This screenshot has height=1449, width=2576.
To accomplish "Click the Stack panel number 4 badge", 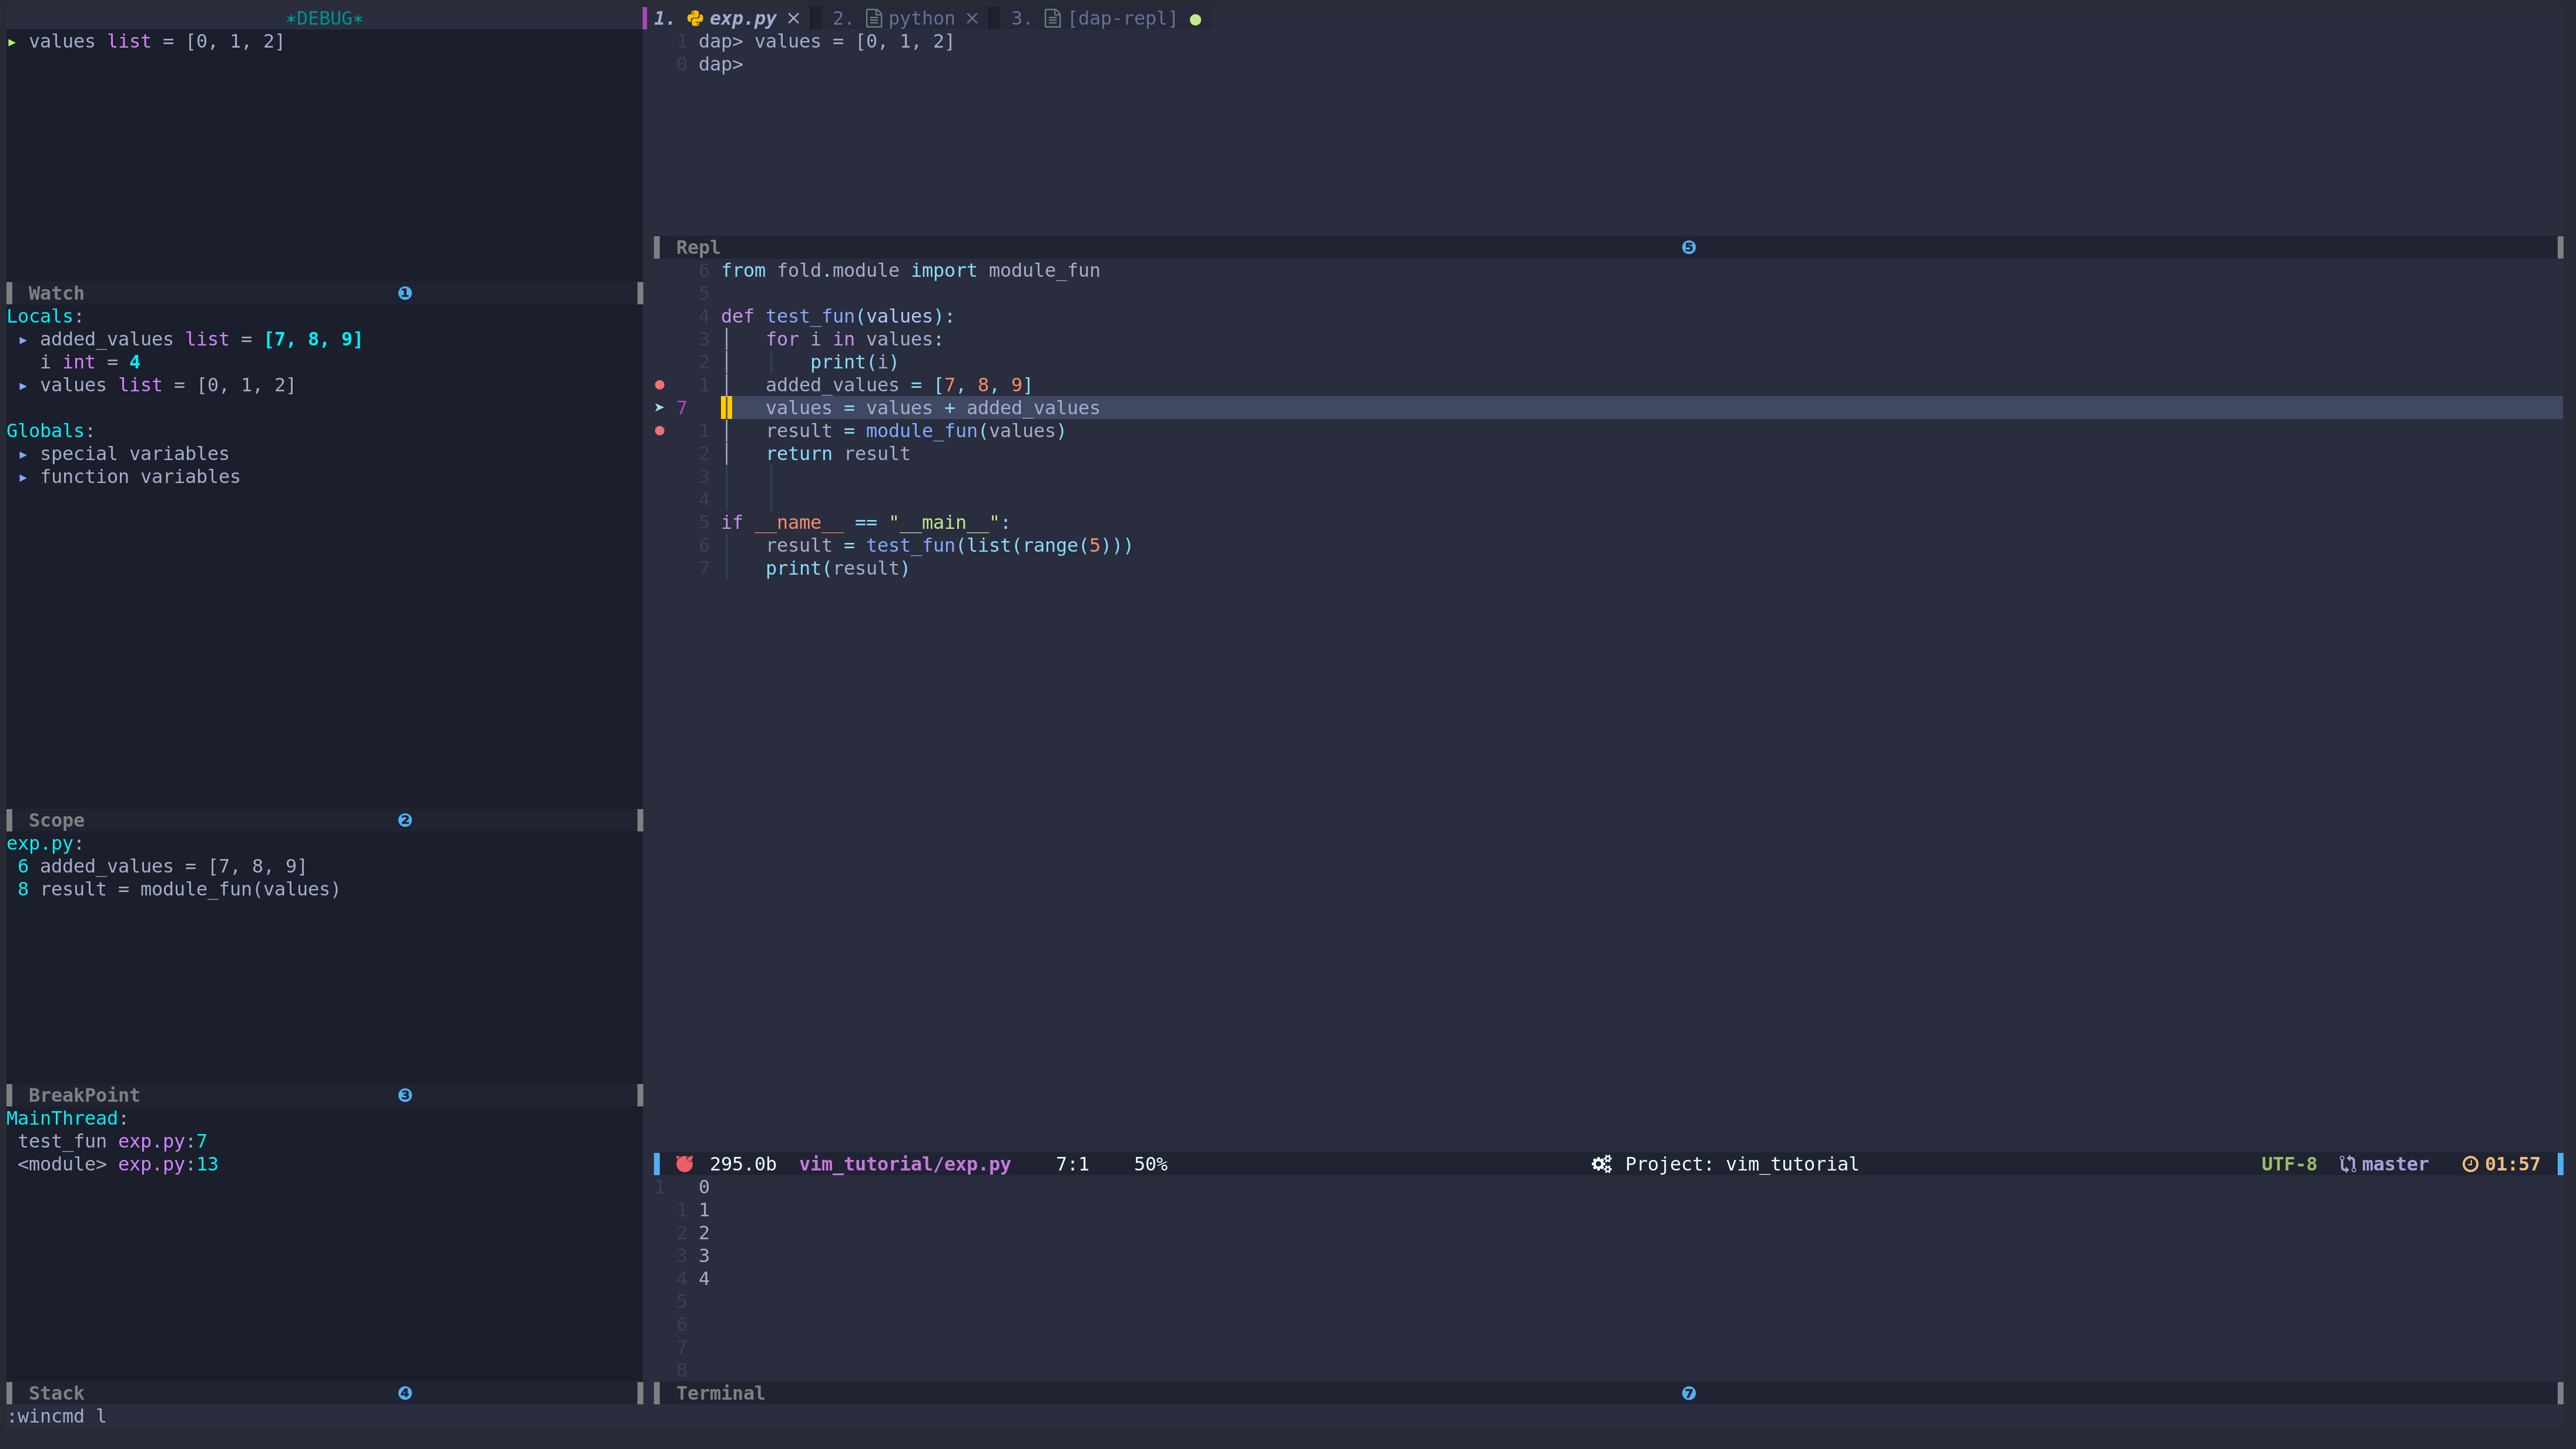I will [405, 1393].
